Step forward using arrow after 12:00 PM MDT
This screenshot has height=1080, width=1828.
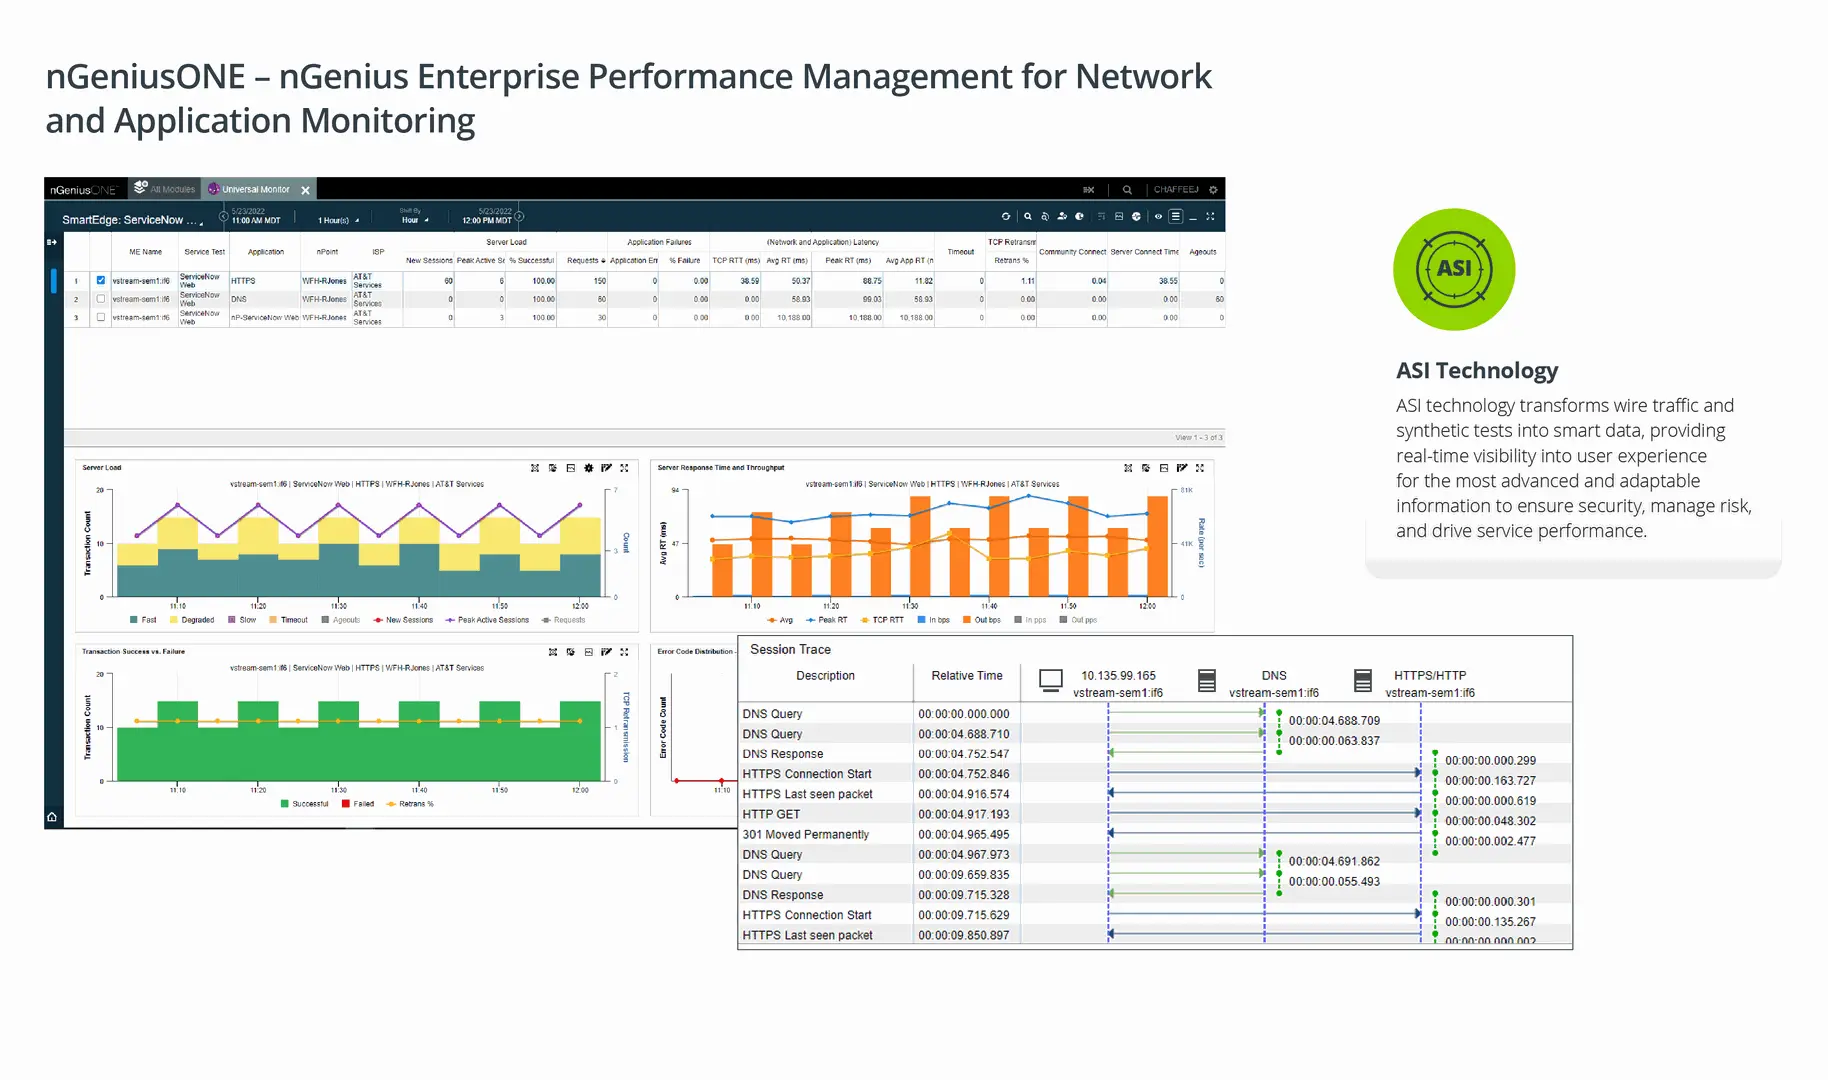click(x=519, y=216)
